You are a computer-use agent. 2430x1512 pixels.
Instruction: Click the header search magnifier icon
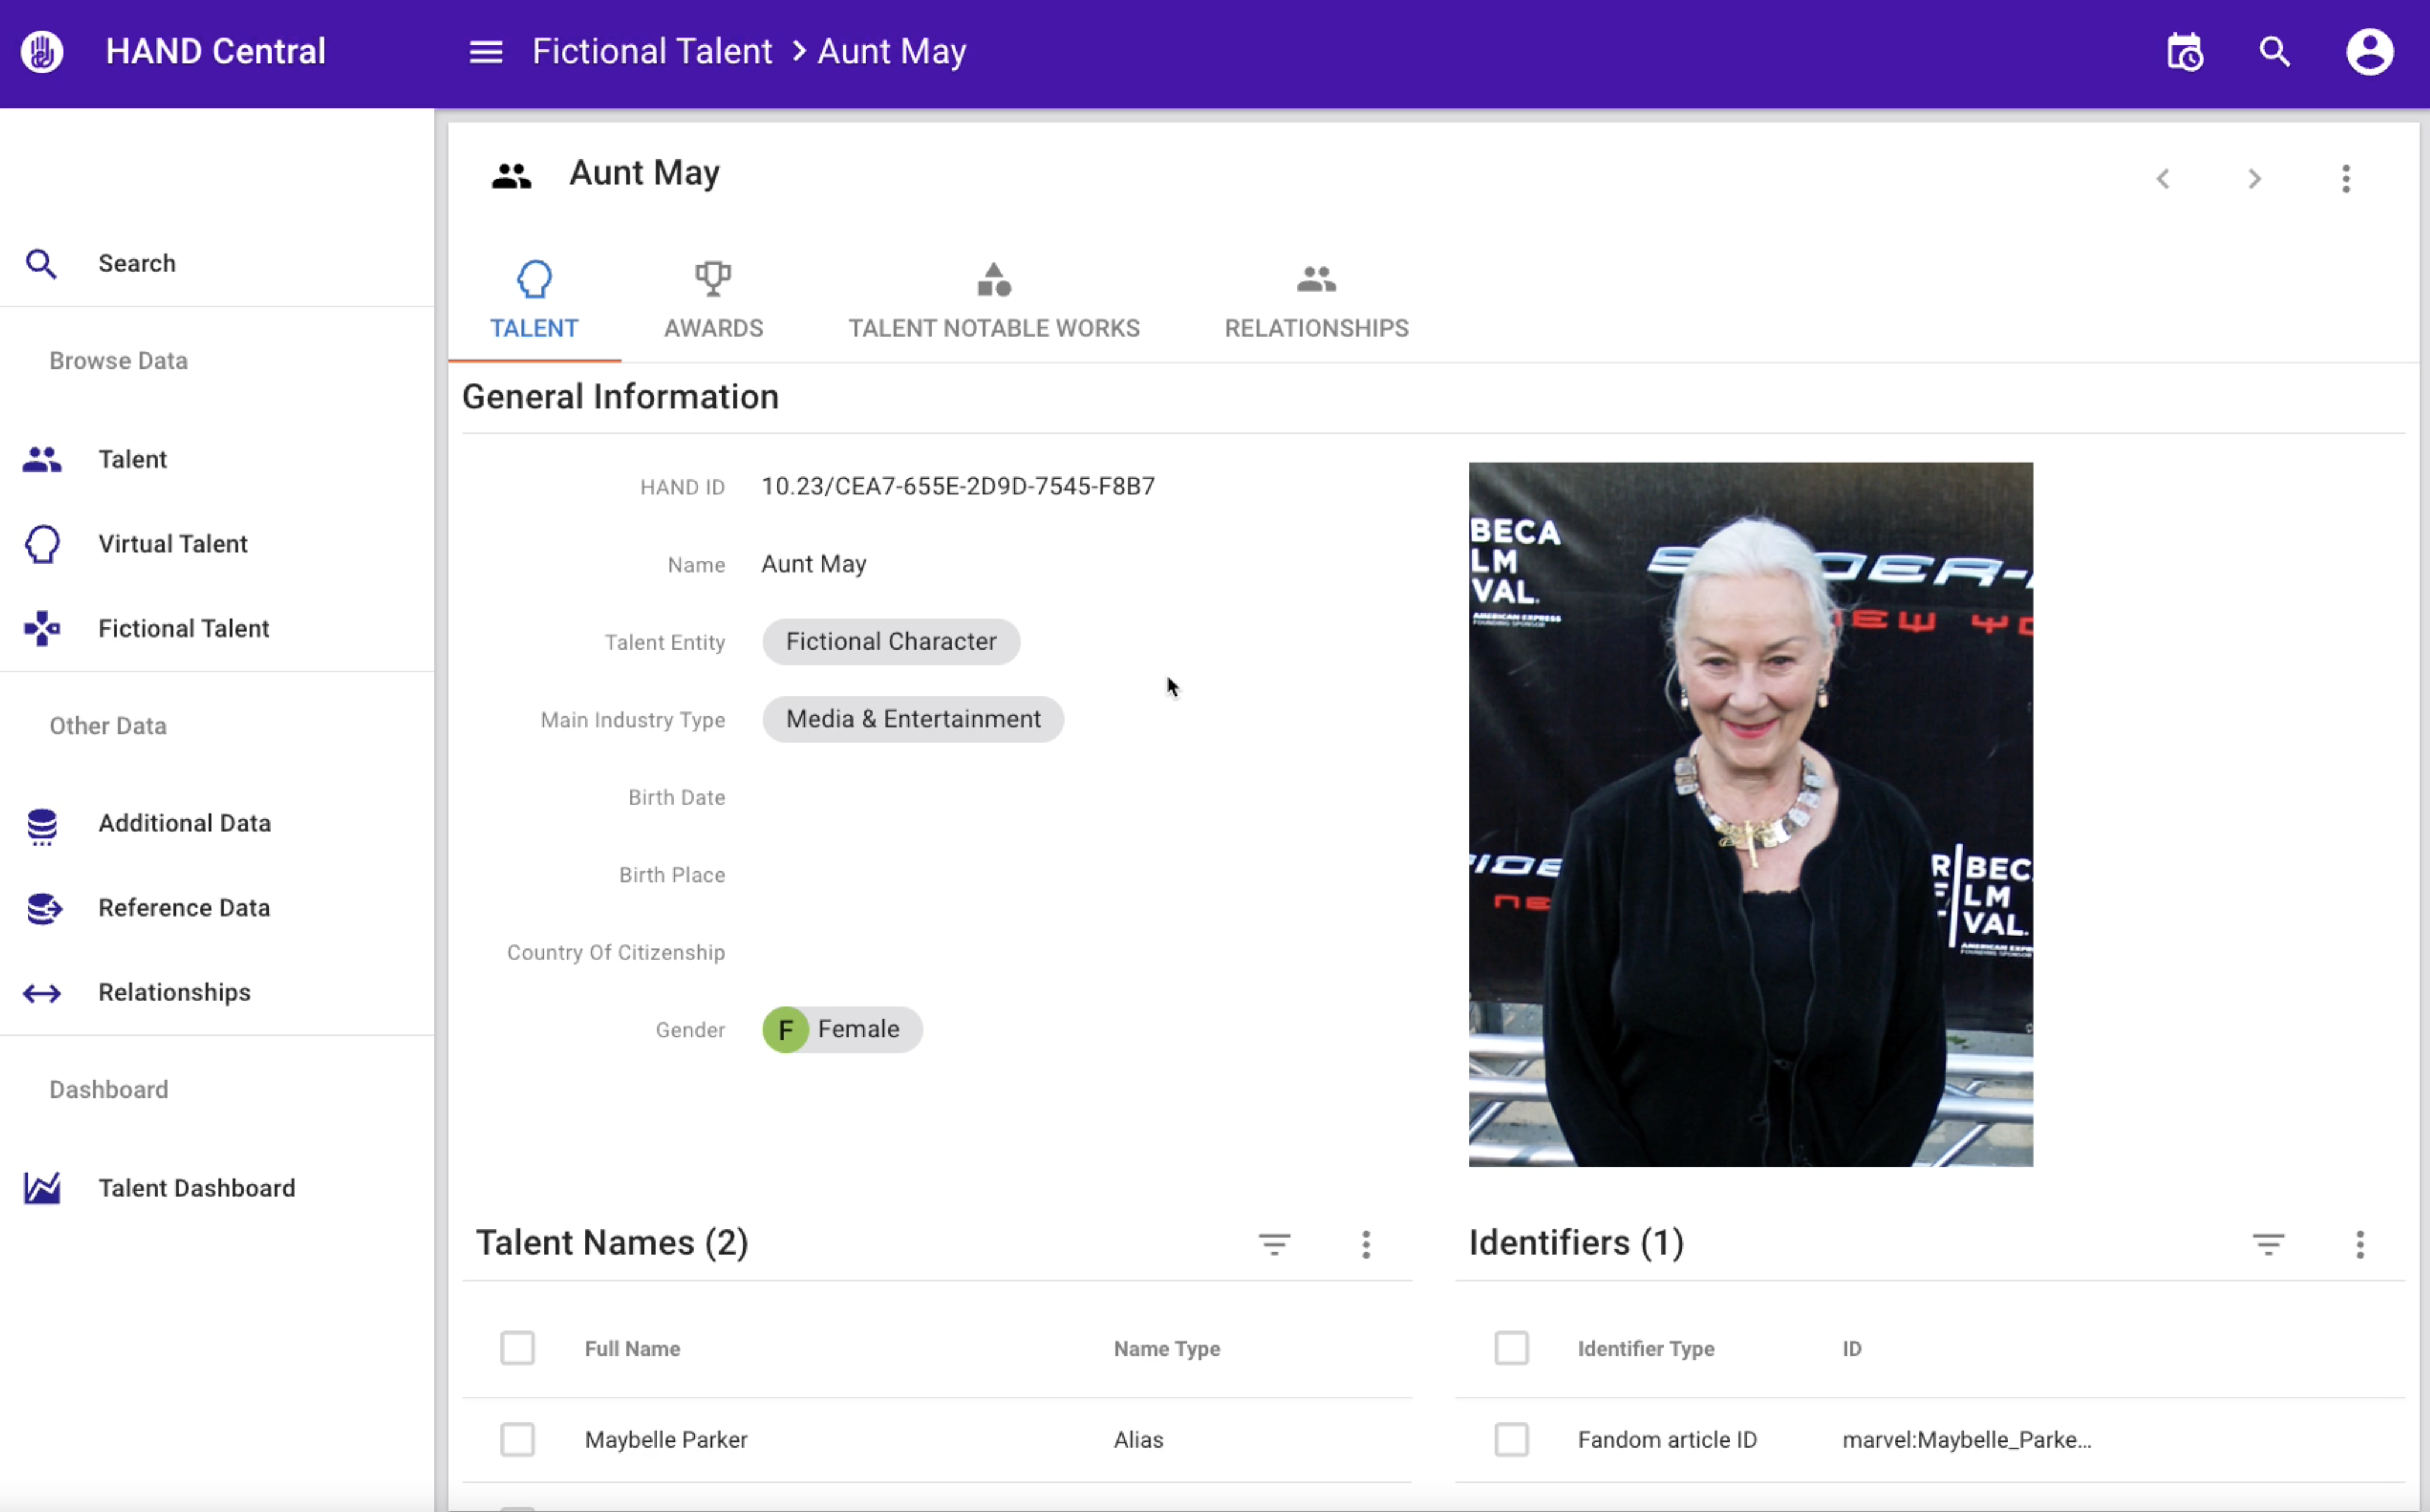pyautogui.click(x=2275, y=52)
